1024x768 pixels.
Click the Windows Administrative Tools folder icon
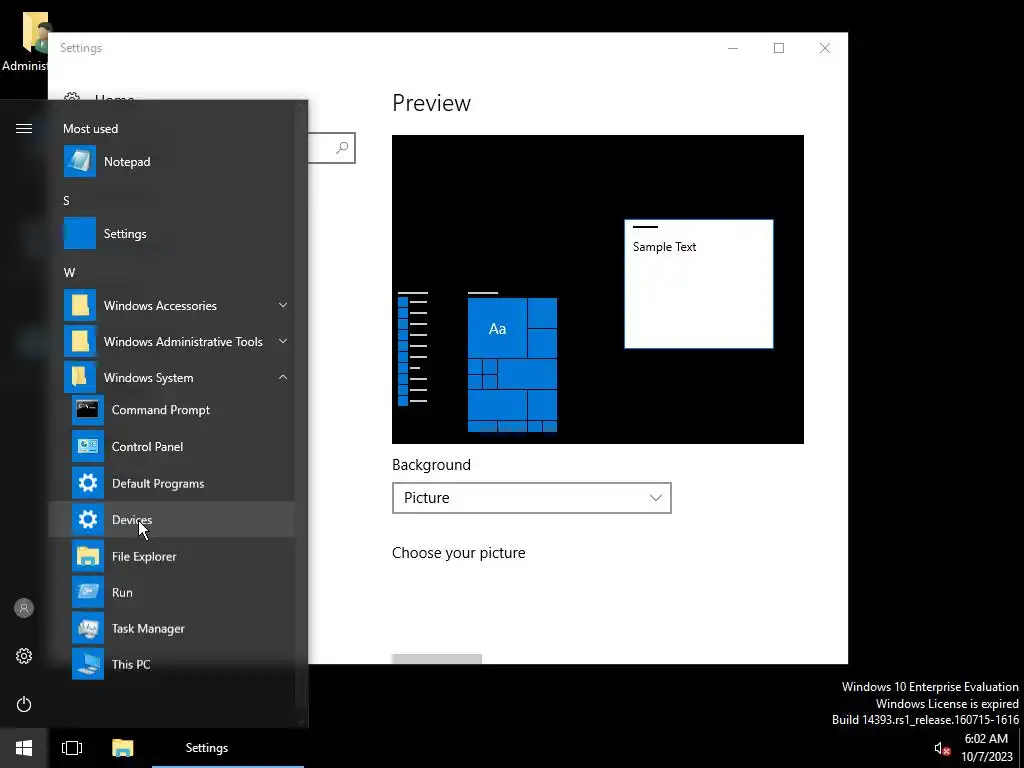[80, 341]
